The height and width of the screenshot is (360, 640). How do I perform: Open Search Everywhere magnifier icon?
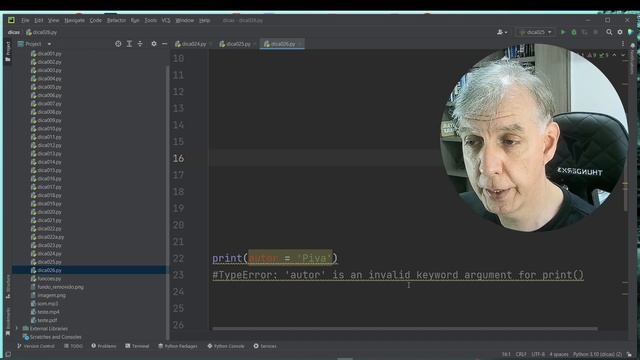click(609, 32)
